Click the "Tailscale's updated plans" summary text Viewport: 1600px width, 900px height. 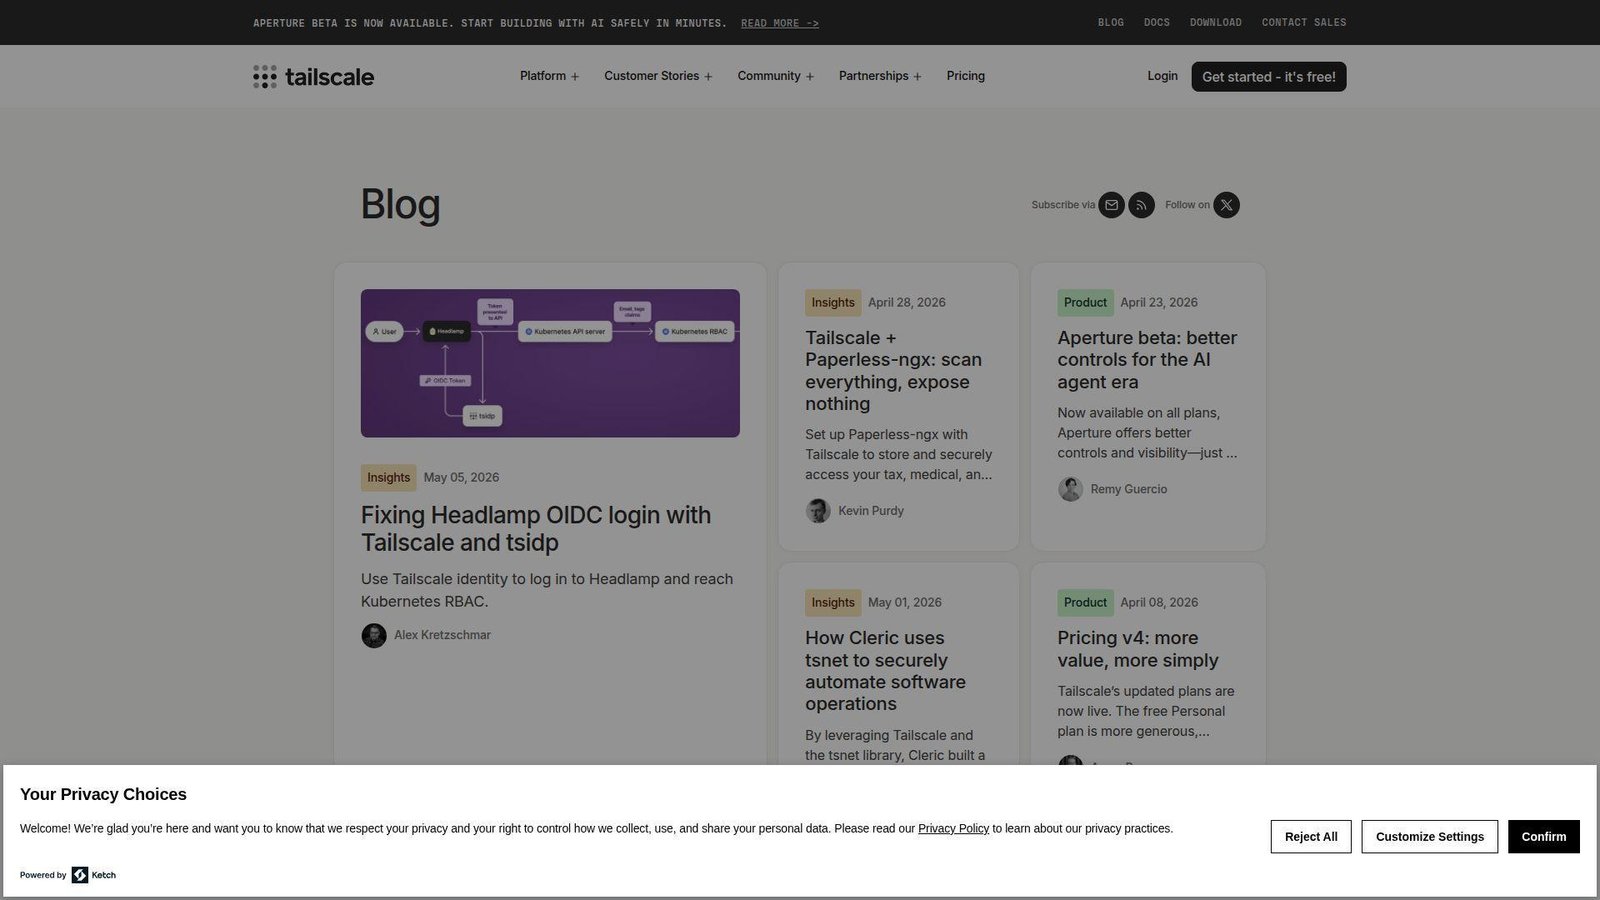(1146, 711)
